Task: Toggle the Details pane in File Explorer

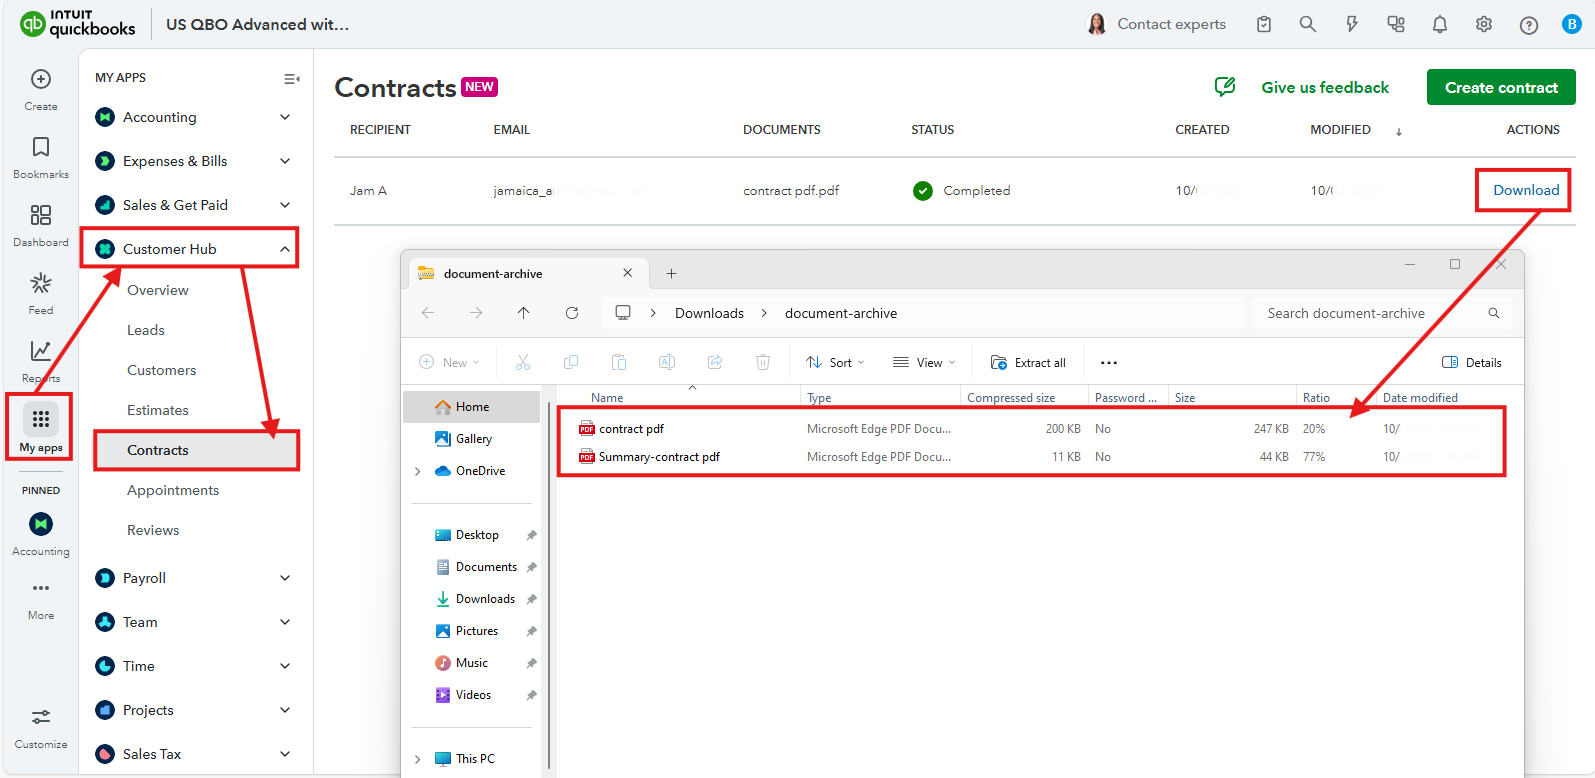Action: click(x=1472, y=363)
